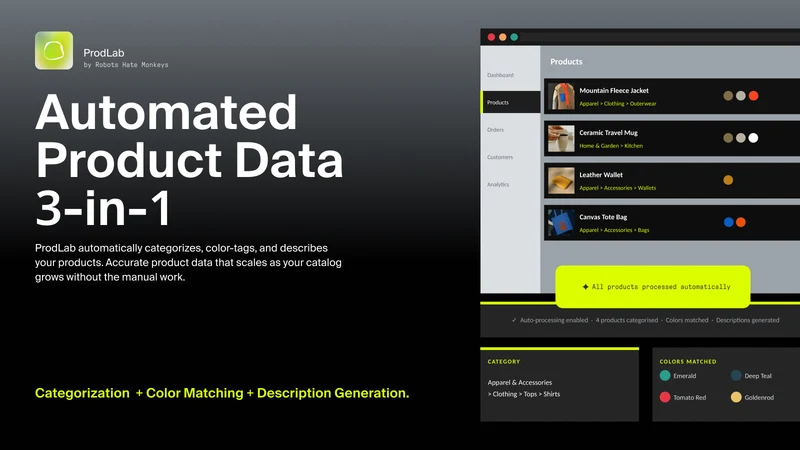Open Customers in the sidebar
The image size is (800, 450).
coord(500,157)
